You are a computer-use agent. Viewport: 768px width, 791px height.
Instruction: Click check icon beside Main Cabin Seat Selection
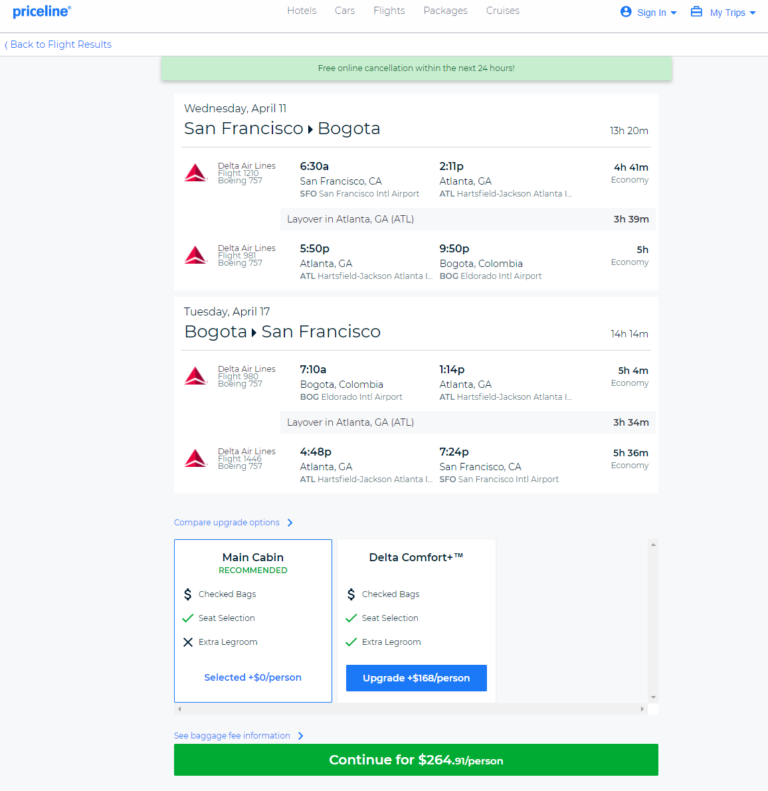click(x=188, y=618)
